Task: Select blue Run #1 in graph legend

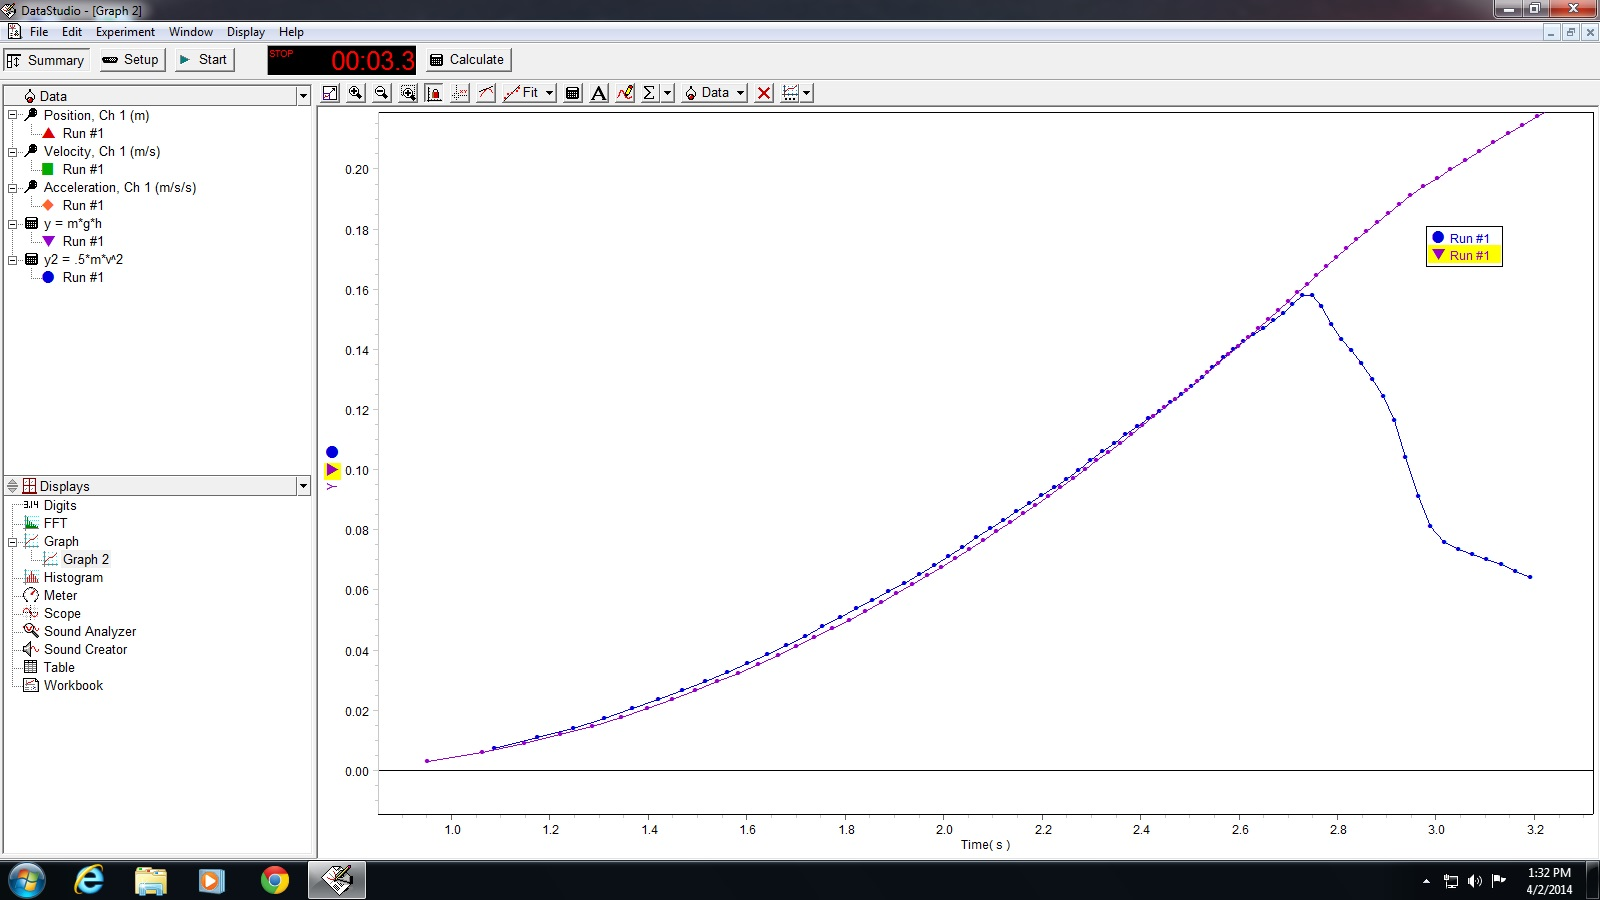Action: 1464,238
